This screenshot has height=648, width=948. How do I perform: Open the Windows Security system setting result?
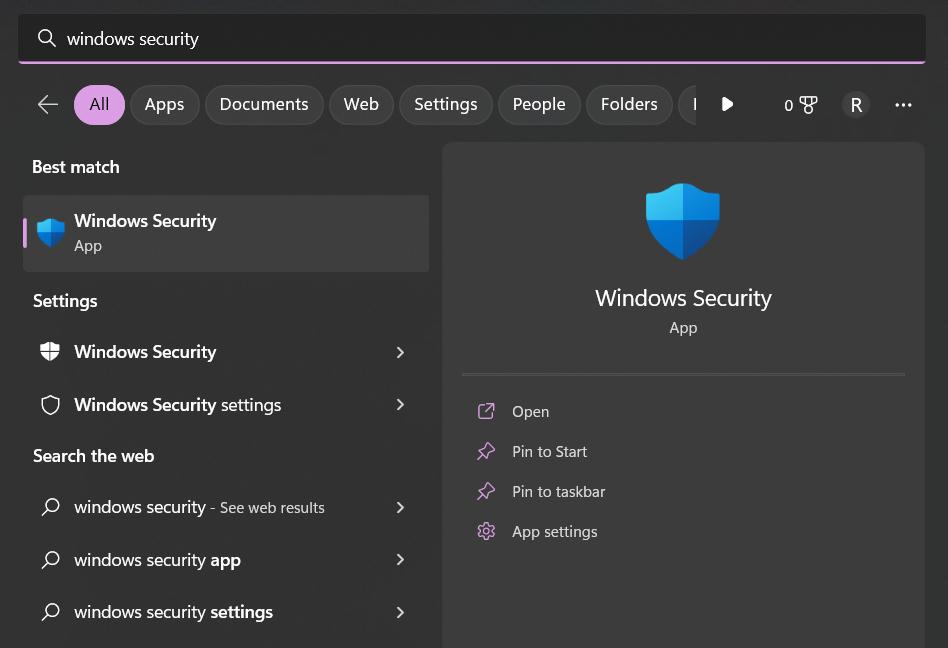point(226,352)
